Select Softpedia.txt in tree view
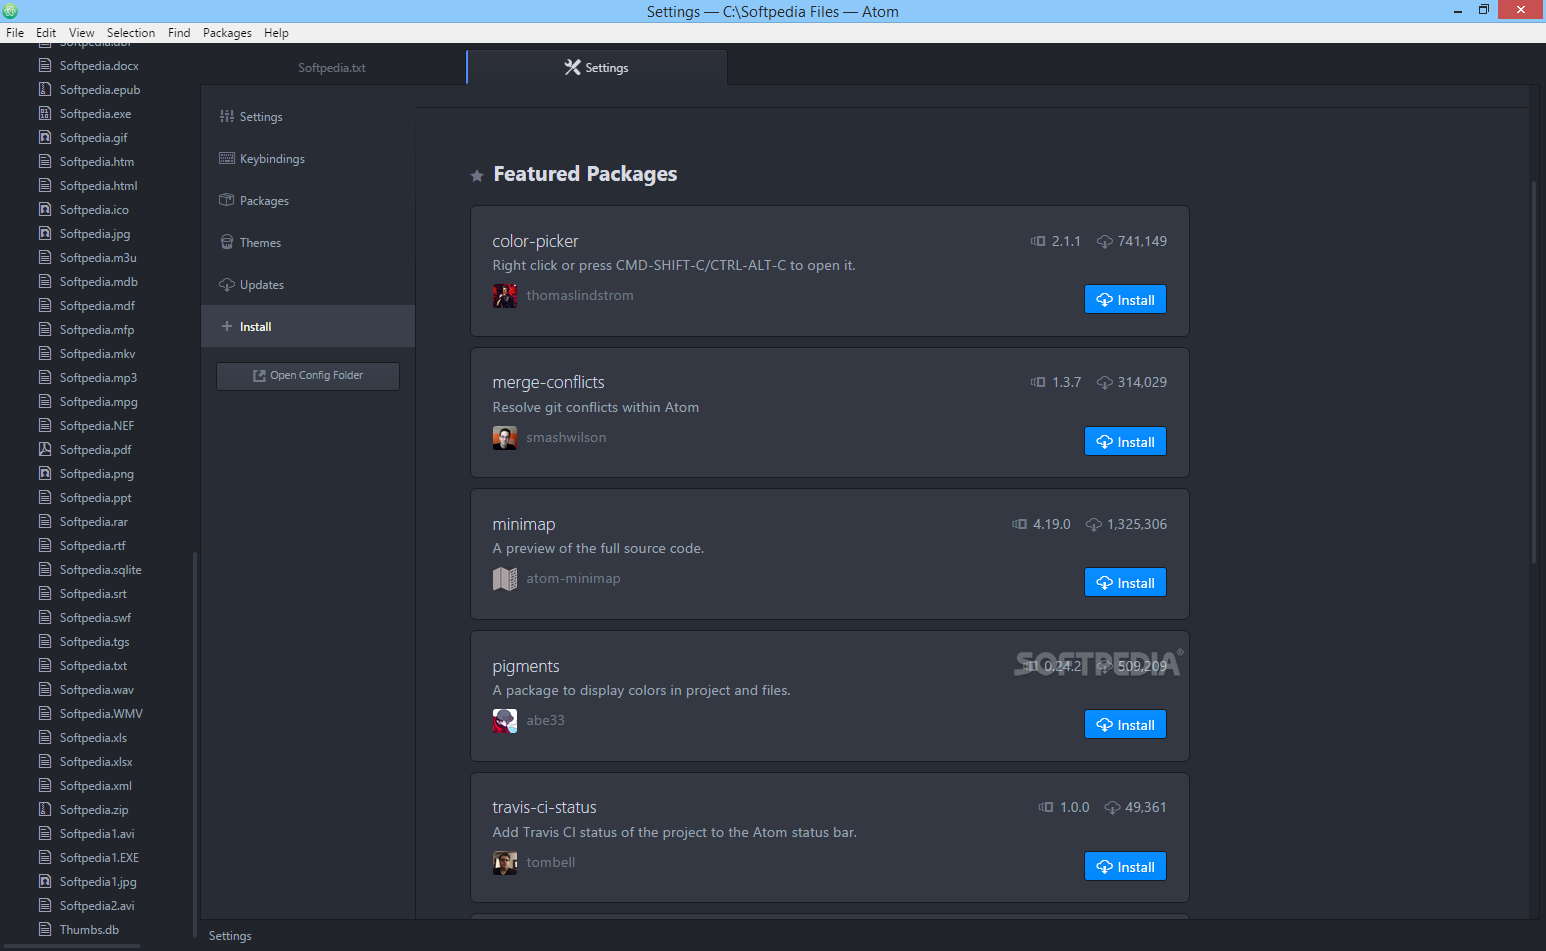 (x=93, y=666)
